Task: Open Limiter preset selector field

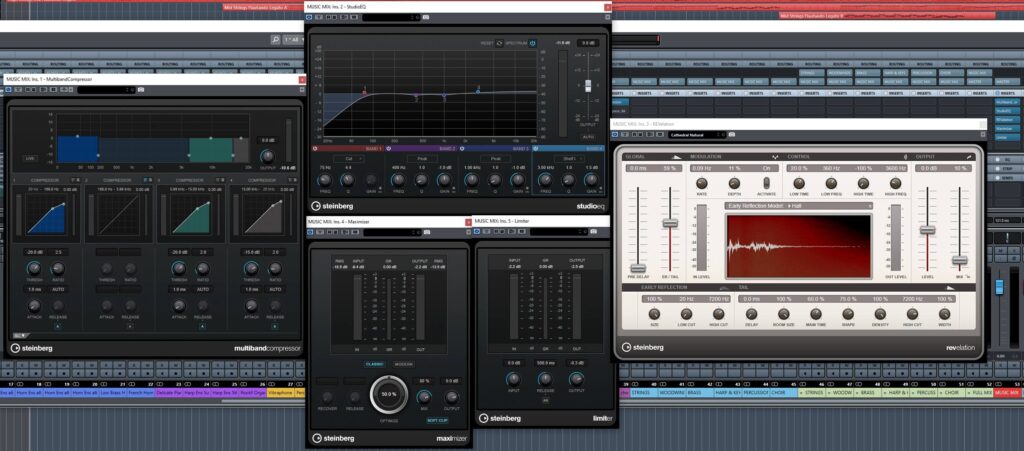Action: click(559, 231)
